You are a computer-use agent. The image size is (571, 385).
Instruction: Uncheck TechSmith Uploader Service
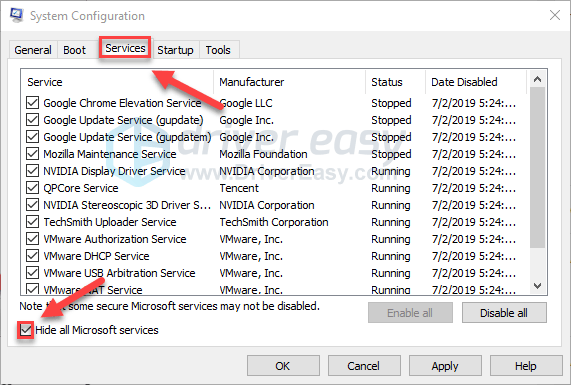tap(33, 222)
